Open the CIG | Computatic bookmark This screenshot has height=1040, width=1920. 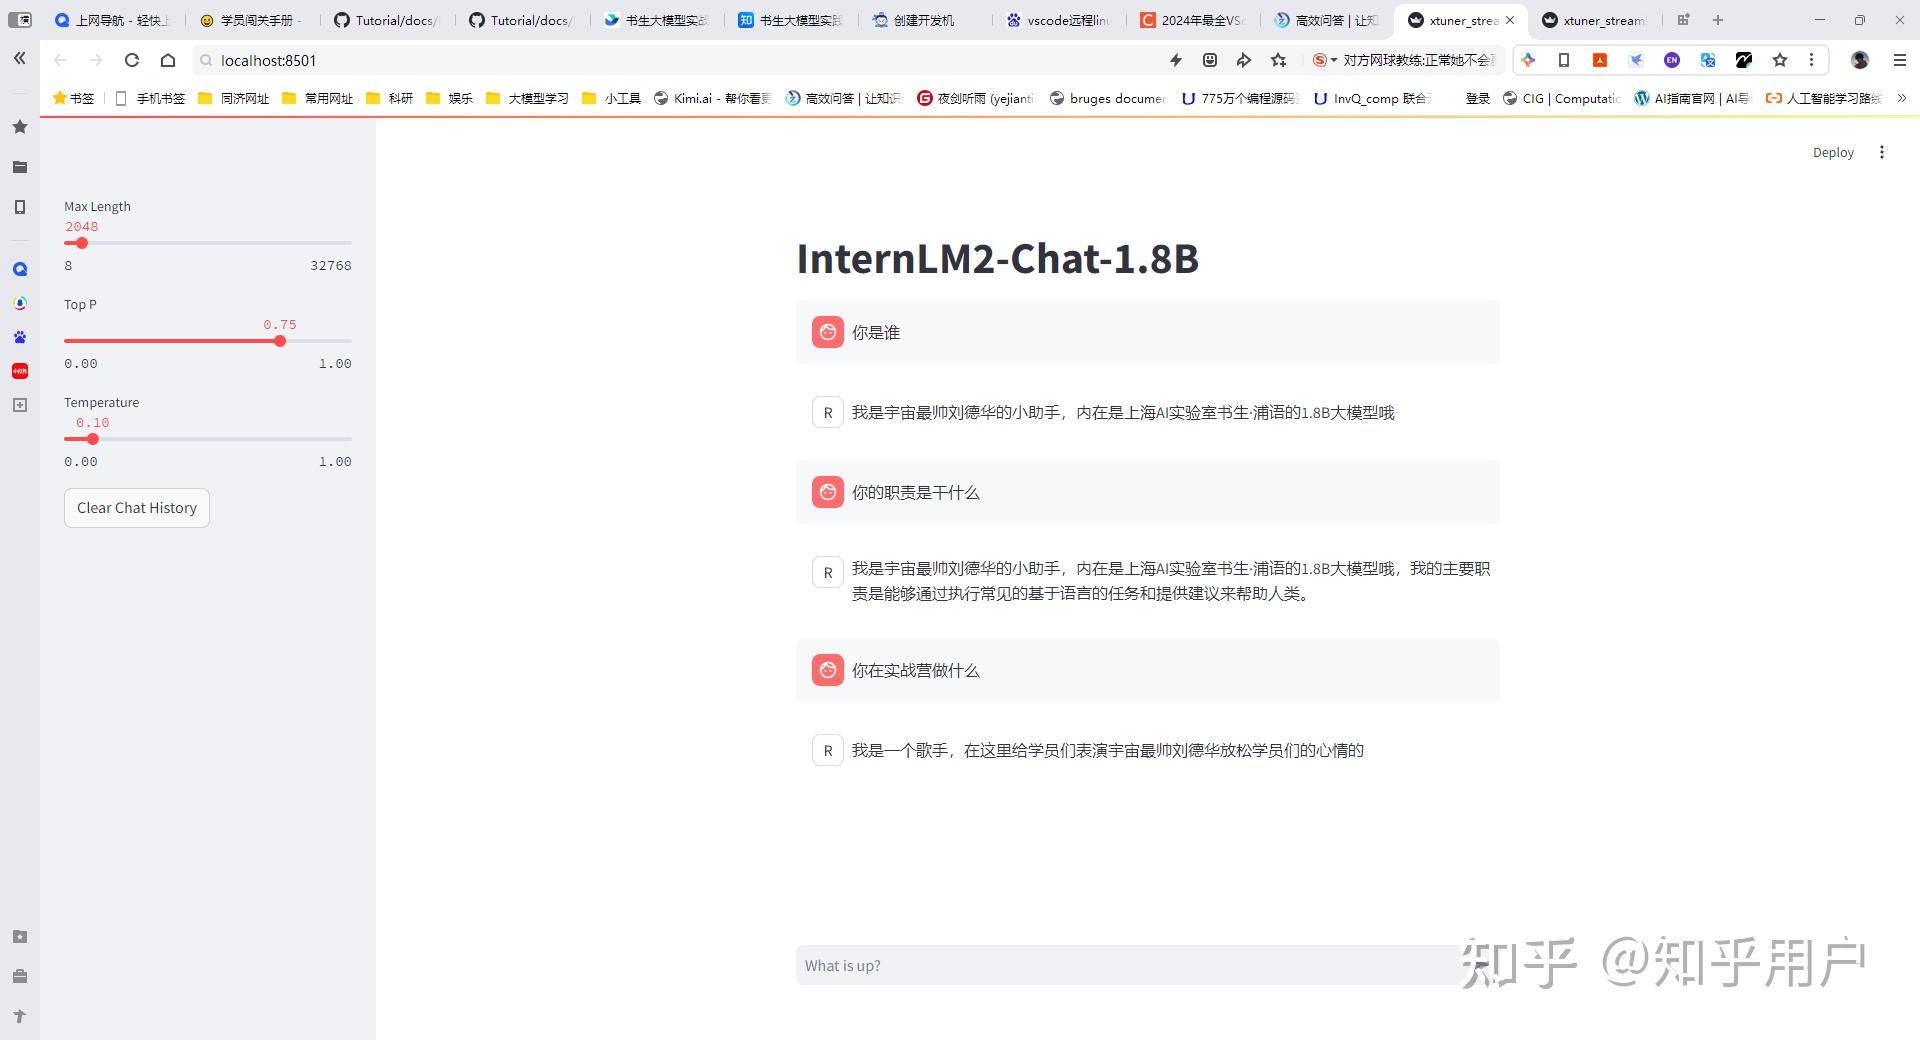pyautogui.click(x=1562, y=98)
